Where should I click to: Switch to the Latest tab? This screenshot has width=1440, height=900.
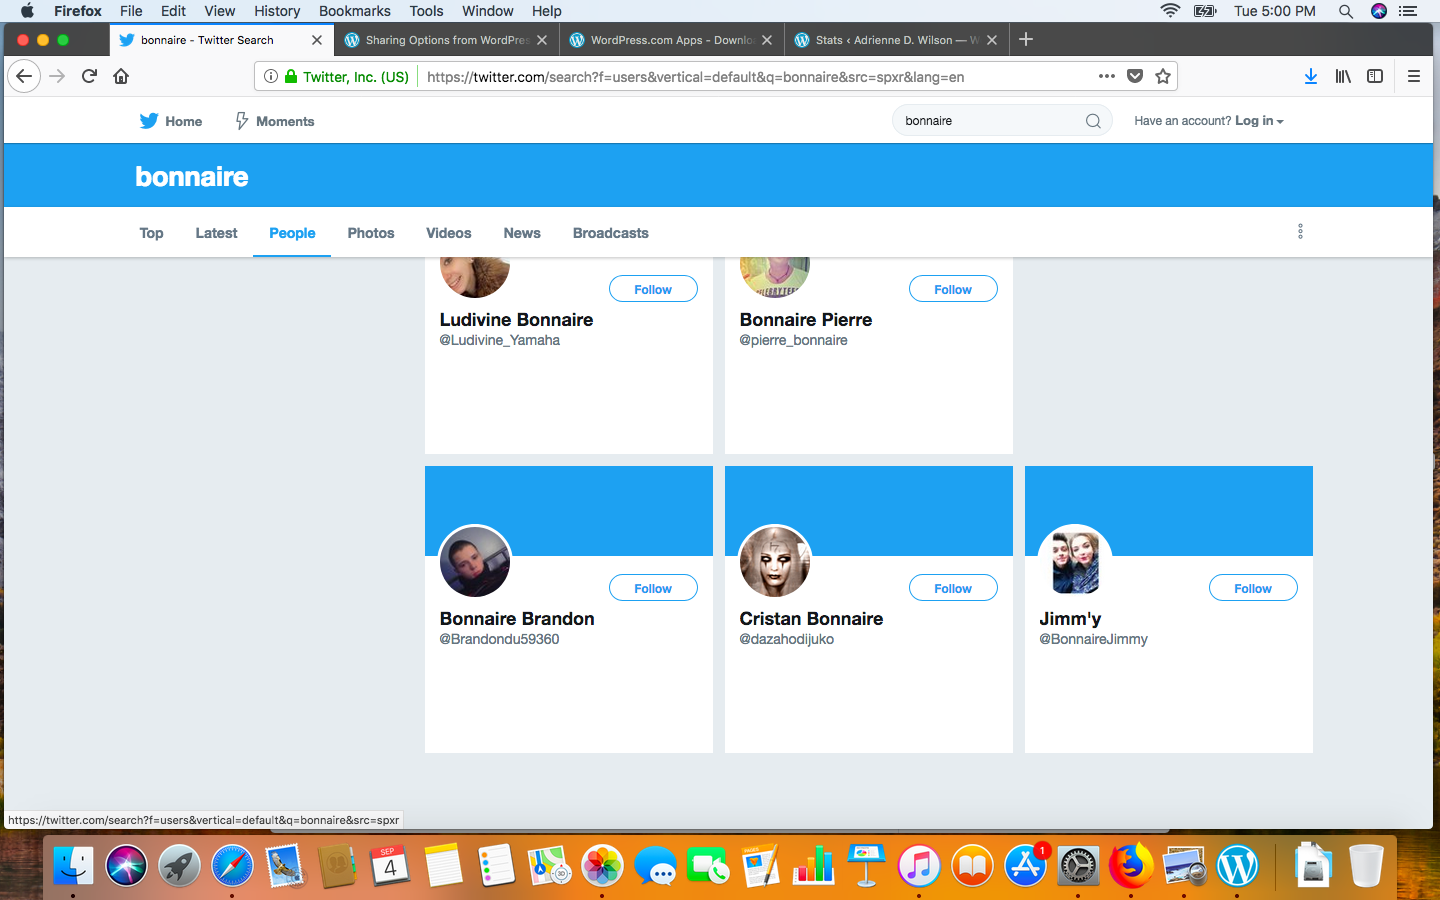[x=216, y=233]
